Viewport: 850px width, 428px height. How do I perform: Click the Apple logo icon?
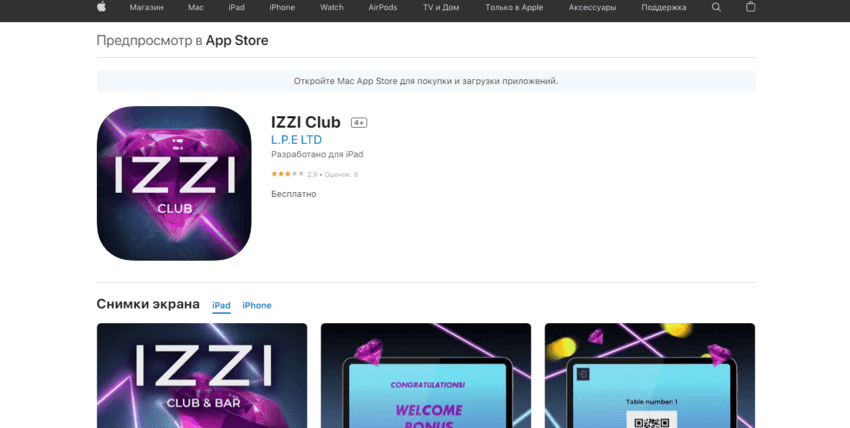pyautogui.click(x=101, y=7)
